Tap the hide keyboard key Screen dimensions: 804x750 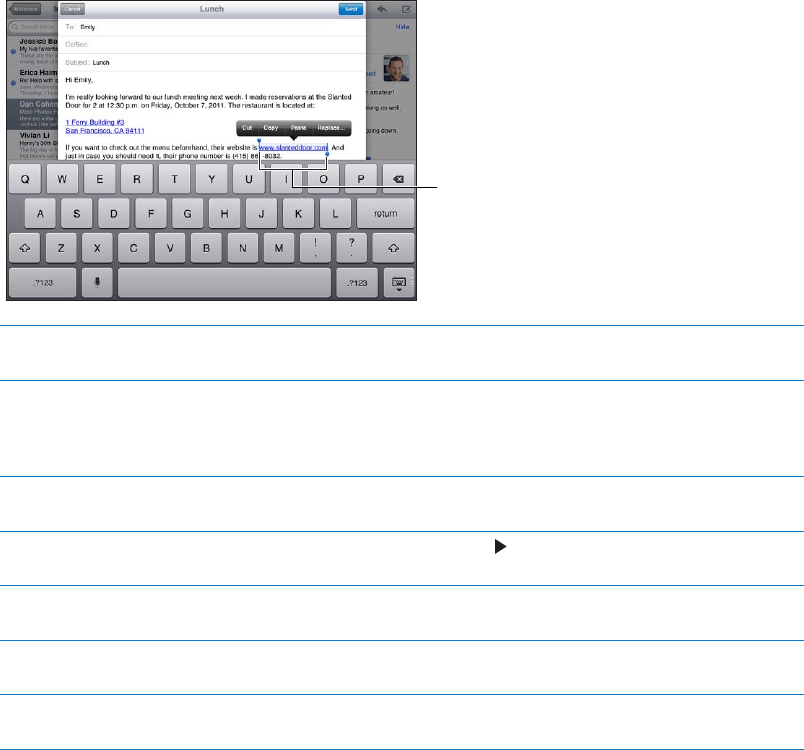pos(399,283)
